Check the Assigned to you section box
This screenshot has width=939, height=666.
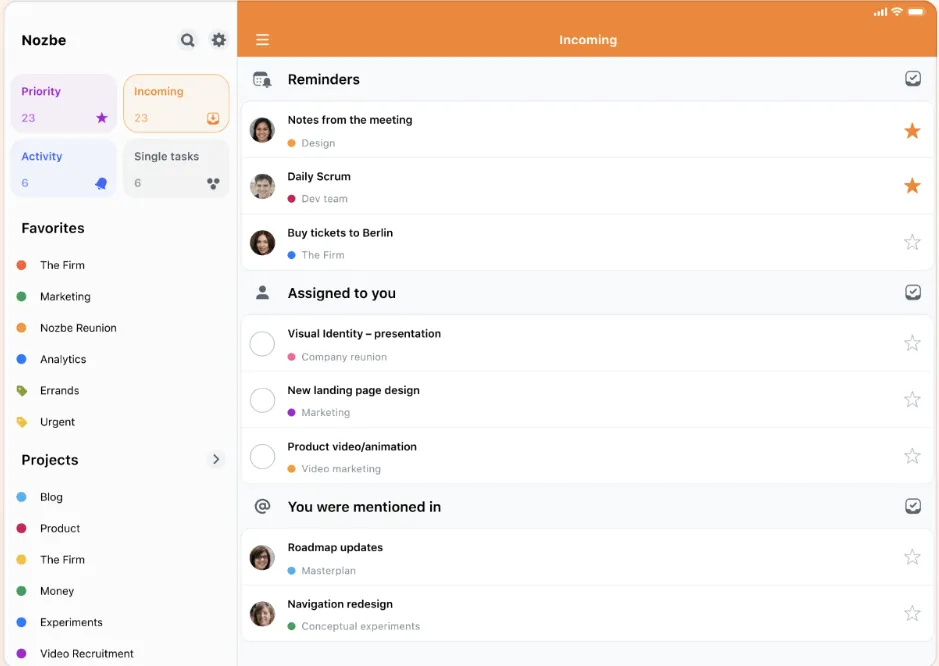click(913, 292)
